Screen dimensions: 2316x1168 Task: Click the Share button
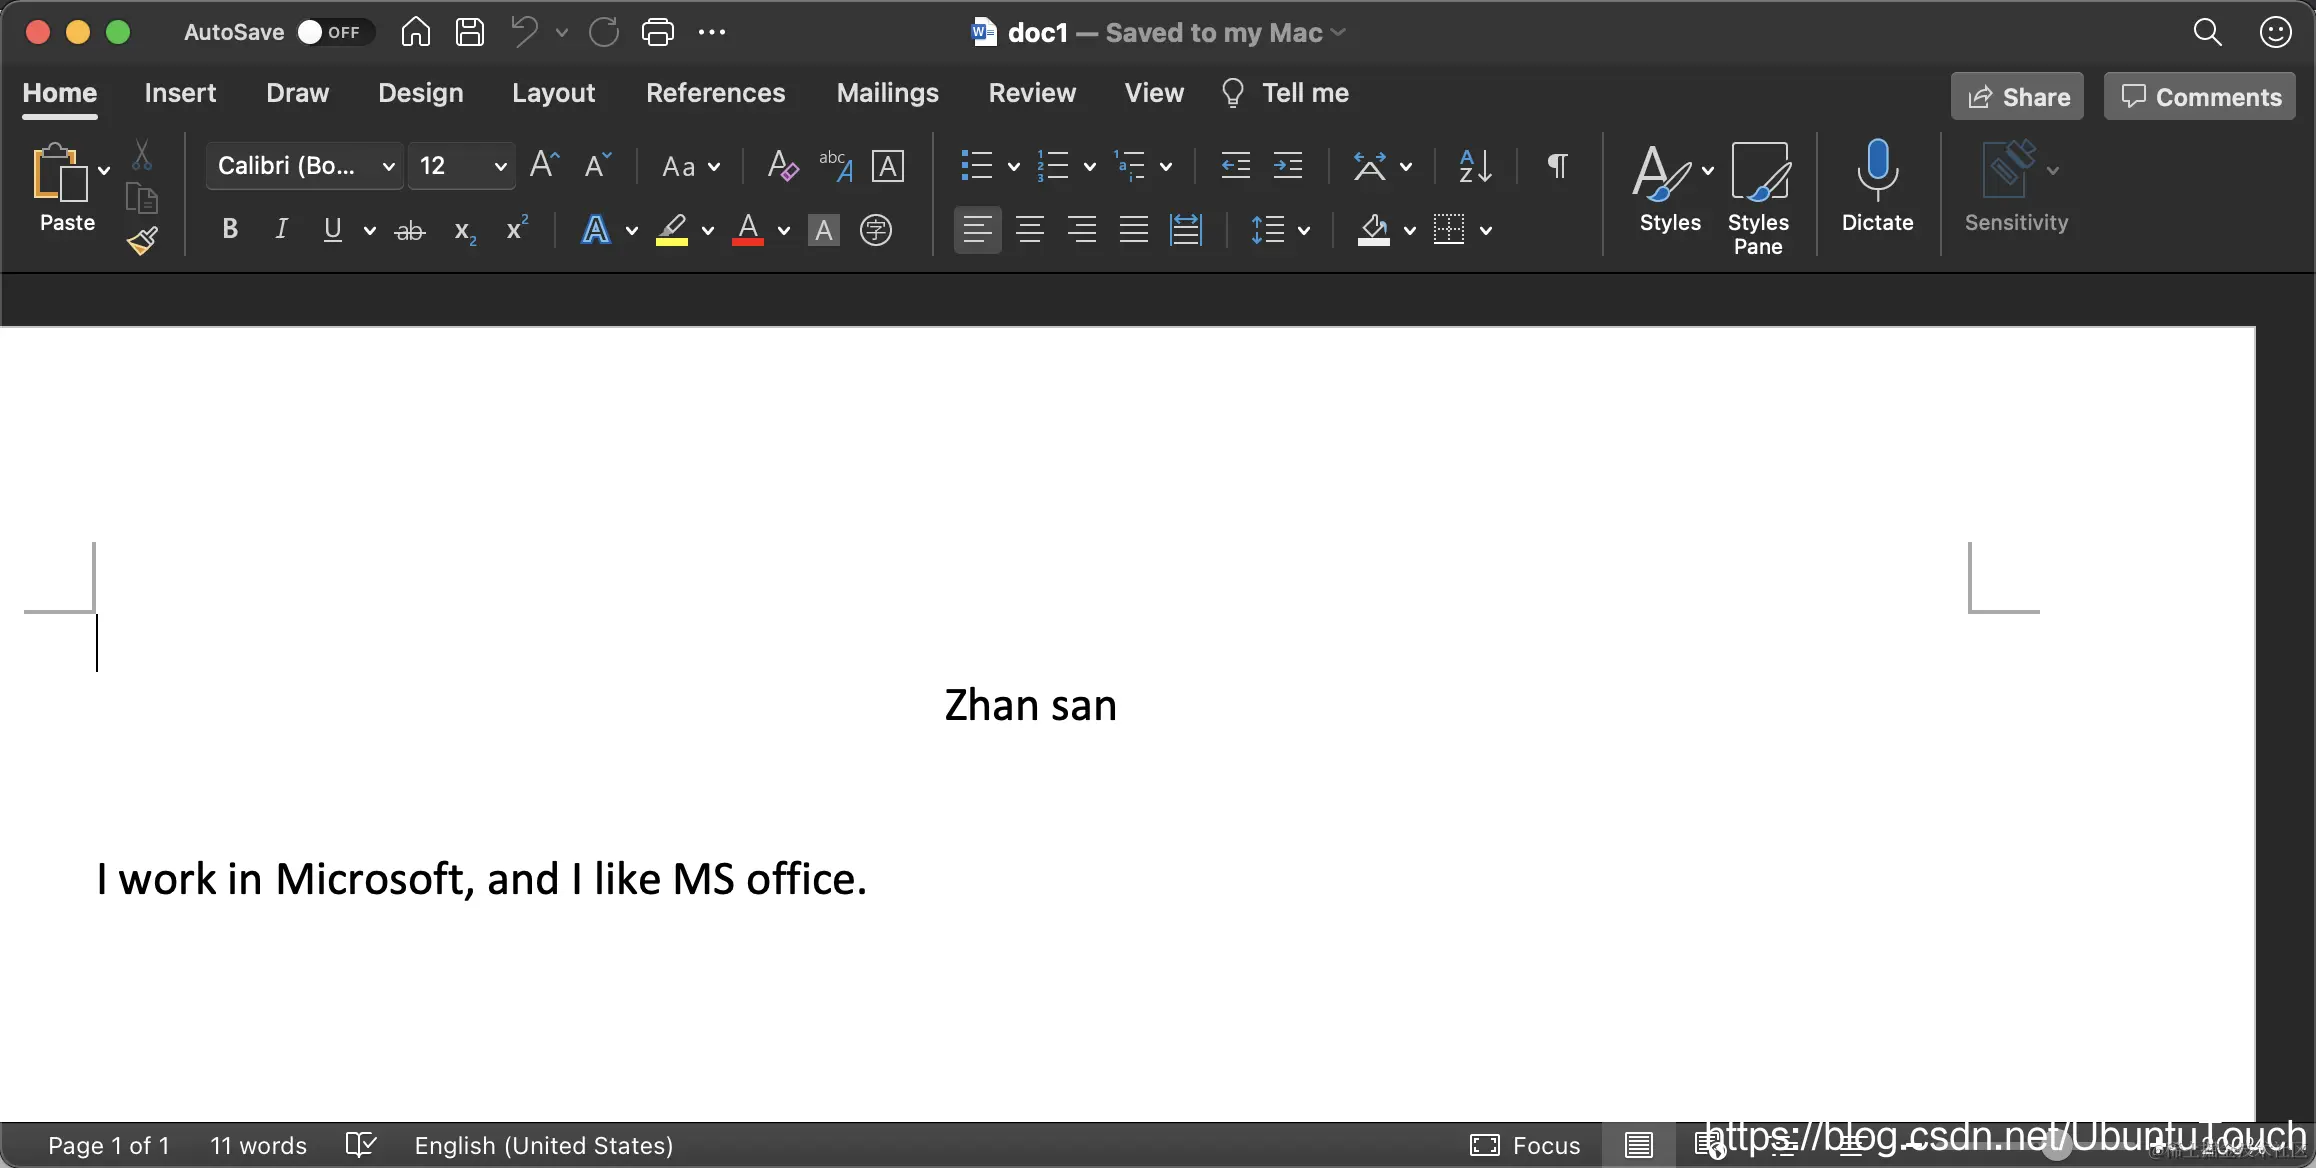[x=2017, y=97]
